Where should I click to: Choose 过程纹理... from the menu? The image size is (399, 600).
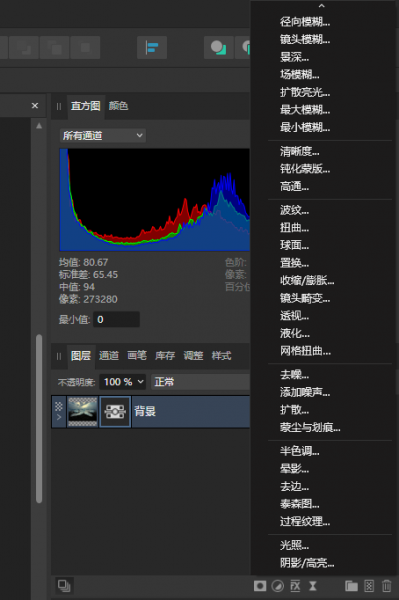tap(305, 522)
